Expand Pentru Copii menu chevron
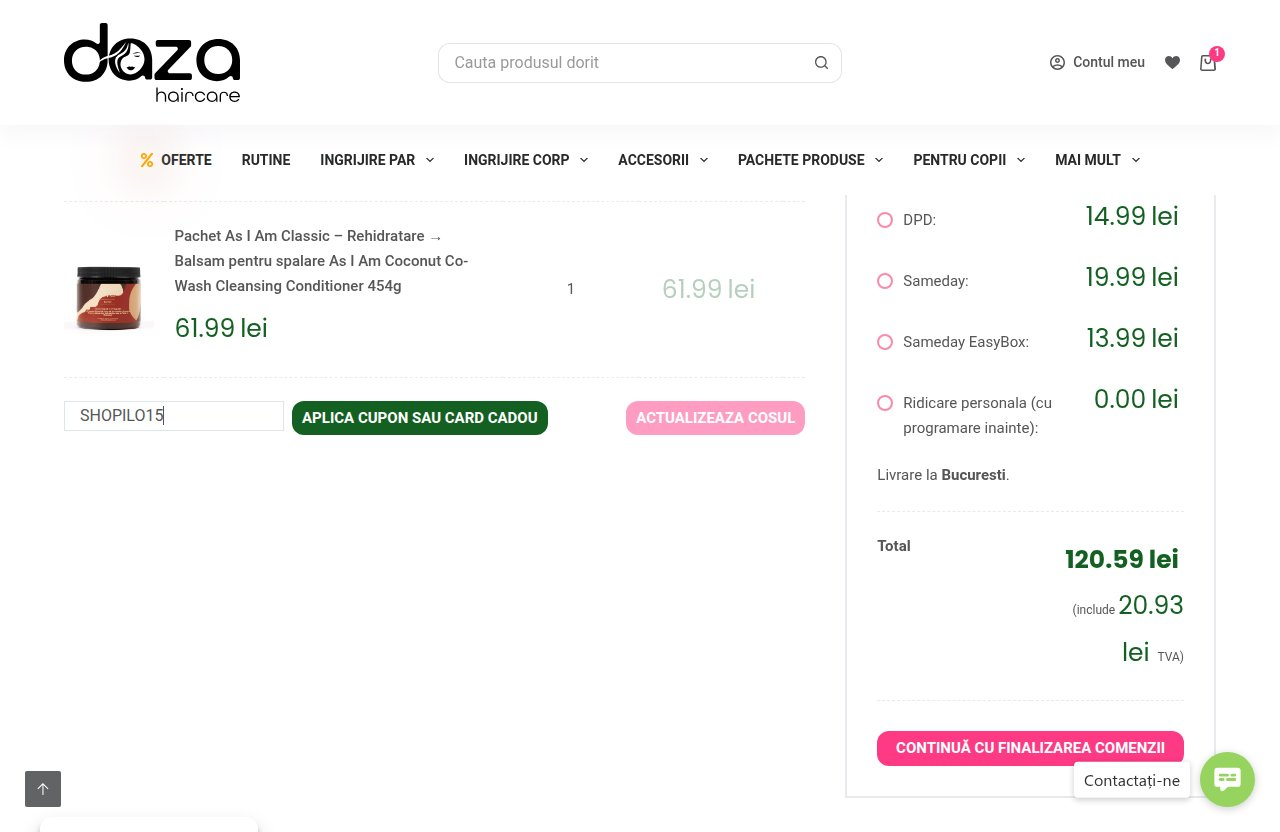Image resolution: width=1280 pixels, height=832 pixels. click(x=1020, y=160)
